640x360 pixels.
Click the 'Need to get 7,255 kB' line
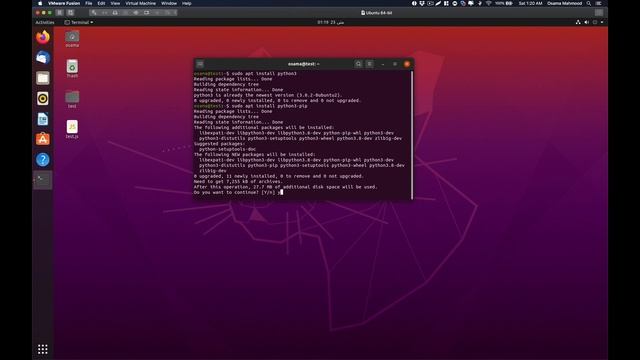coord(238,182)
